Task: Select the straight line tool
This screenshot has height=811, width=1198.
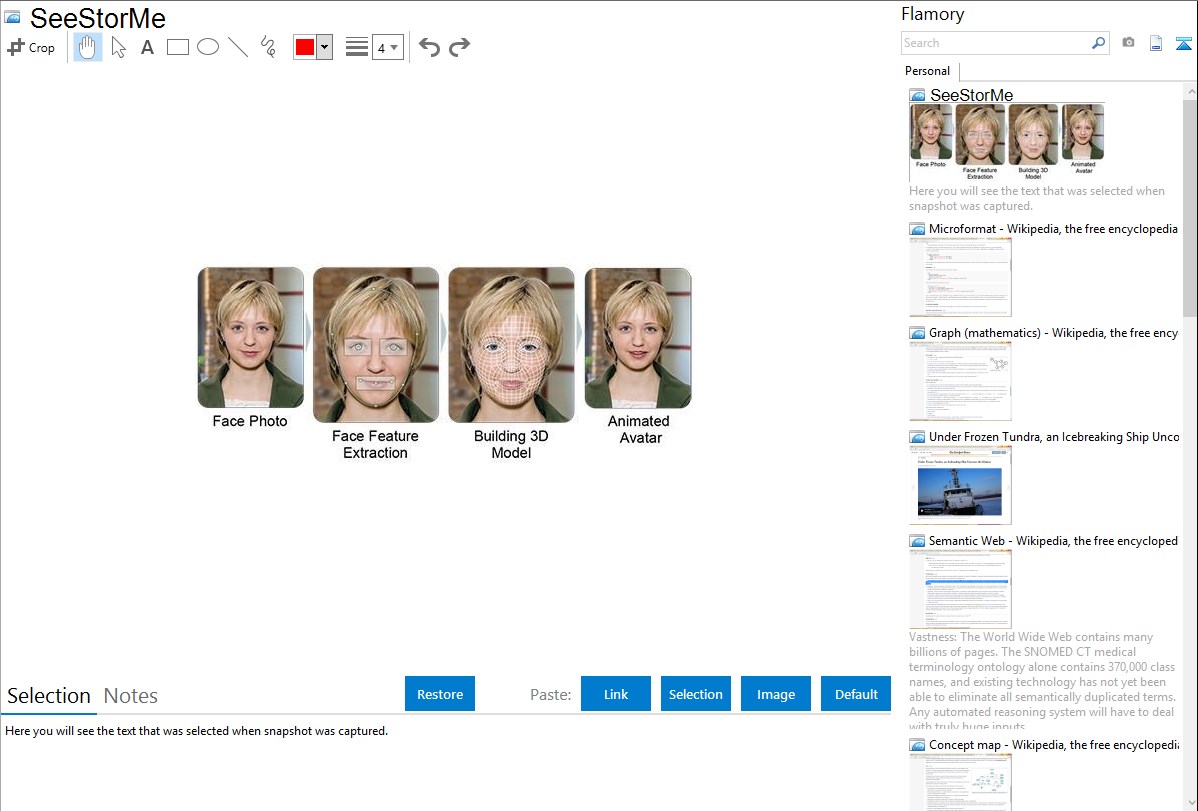Action: pyautogui.click(x=238, y=47)
